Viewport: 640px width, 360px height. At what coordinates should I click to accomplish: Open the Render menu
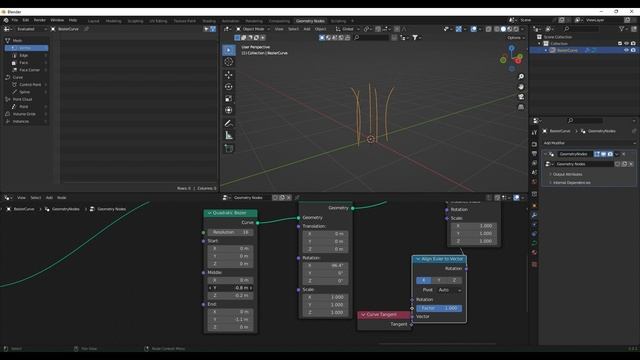[40, 20]
